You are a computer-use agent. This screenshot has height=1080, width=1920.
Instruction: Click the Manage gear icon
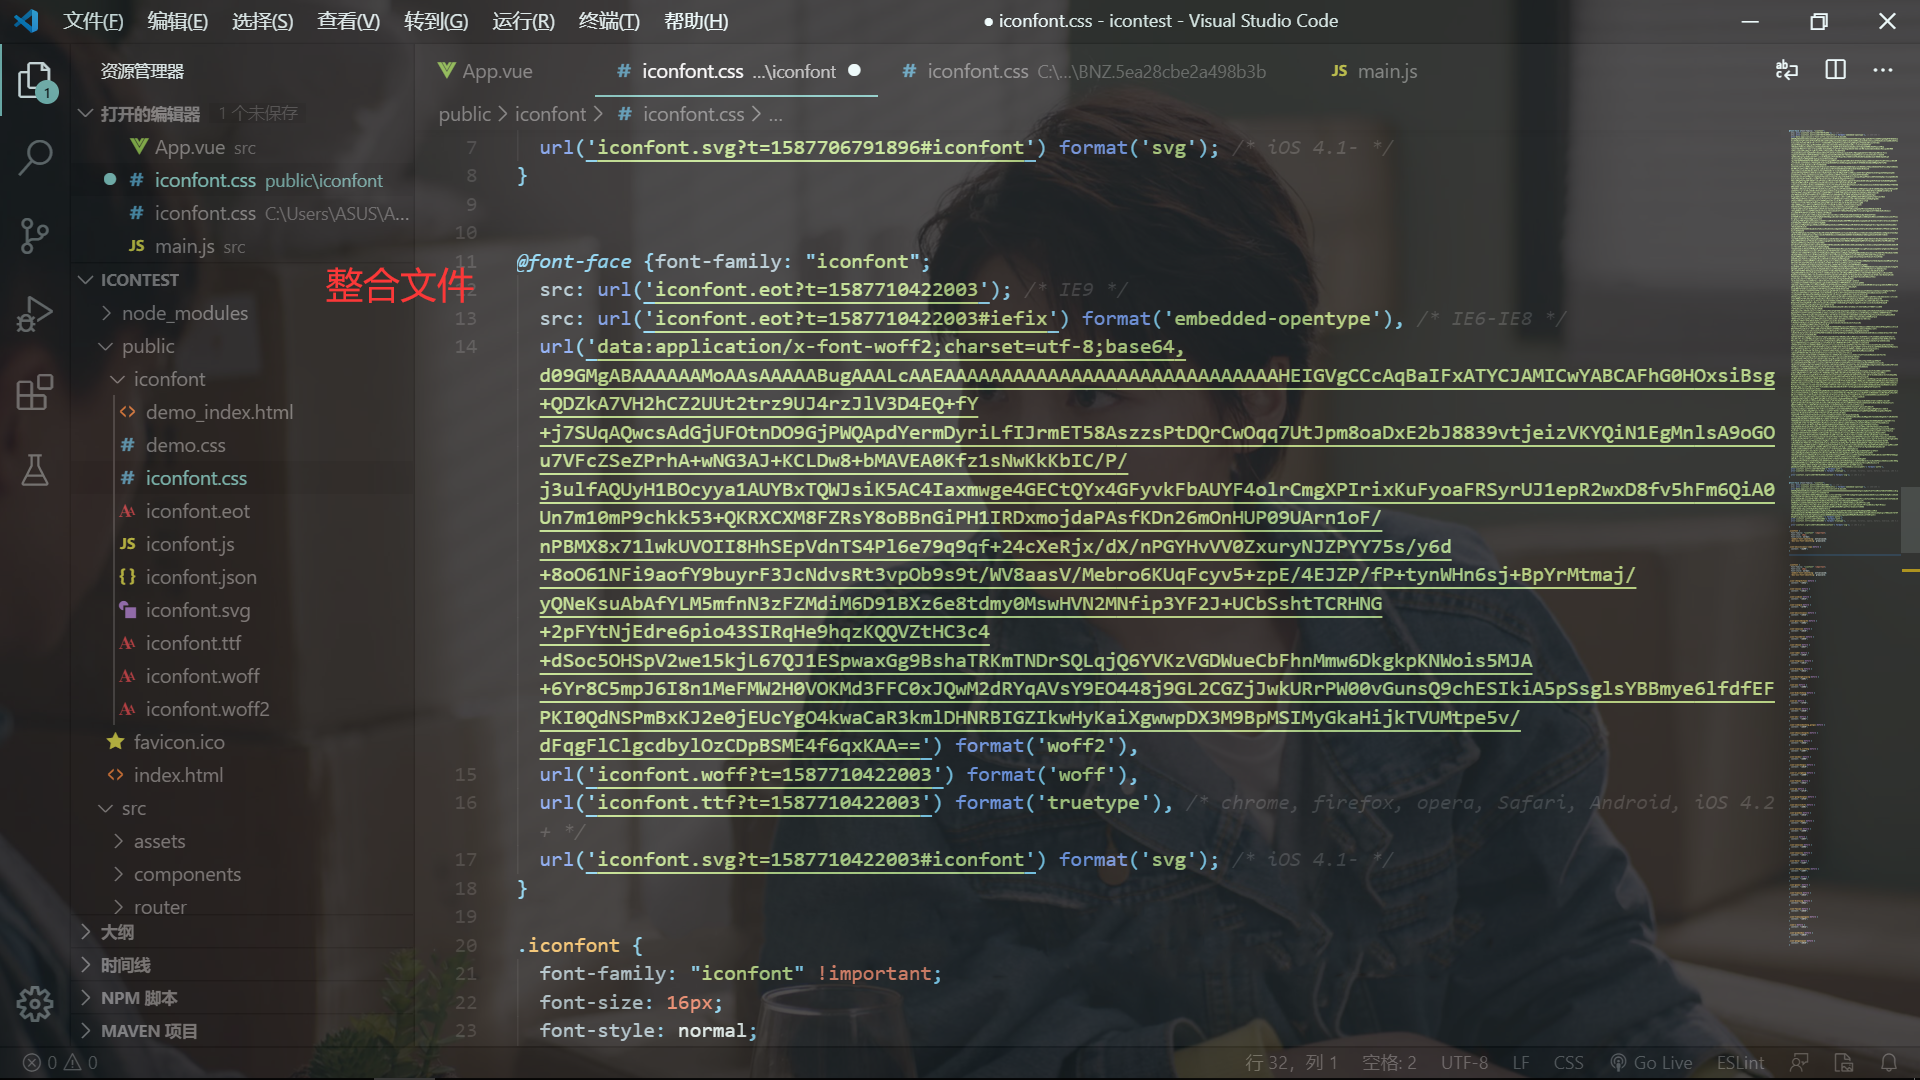(35, 1003)
